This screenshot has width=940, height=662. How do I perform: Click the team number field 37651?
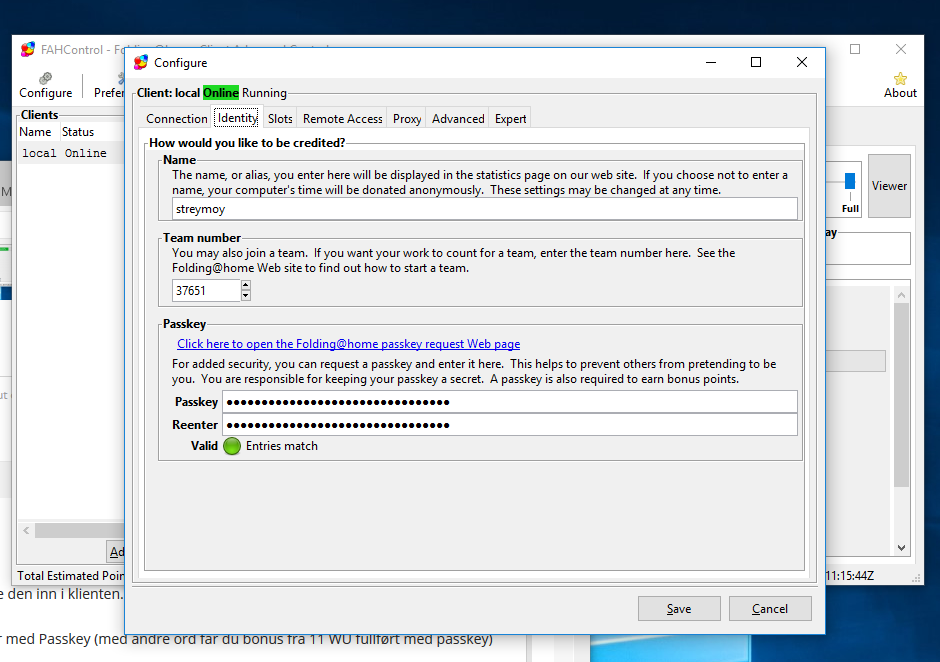tap(206, 290)
